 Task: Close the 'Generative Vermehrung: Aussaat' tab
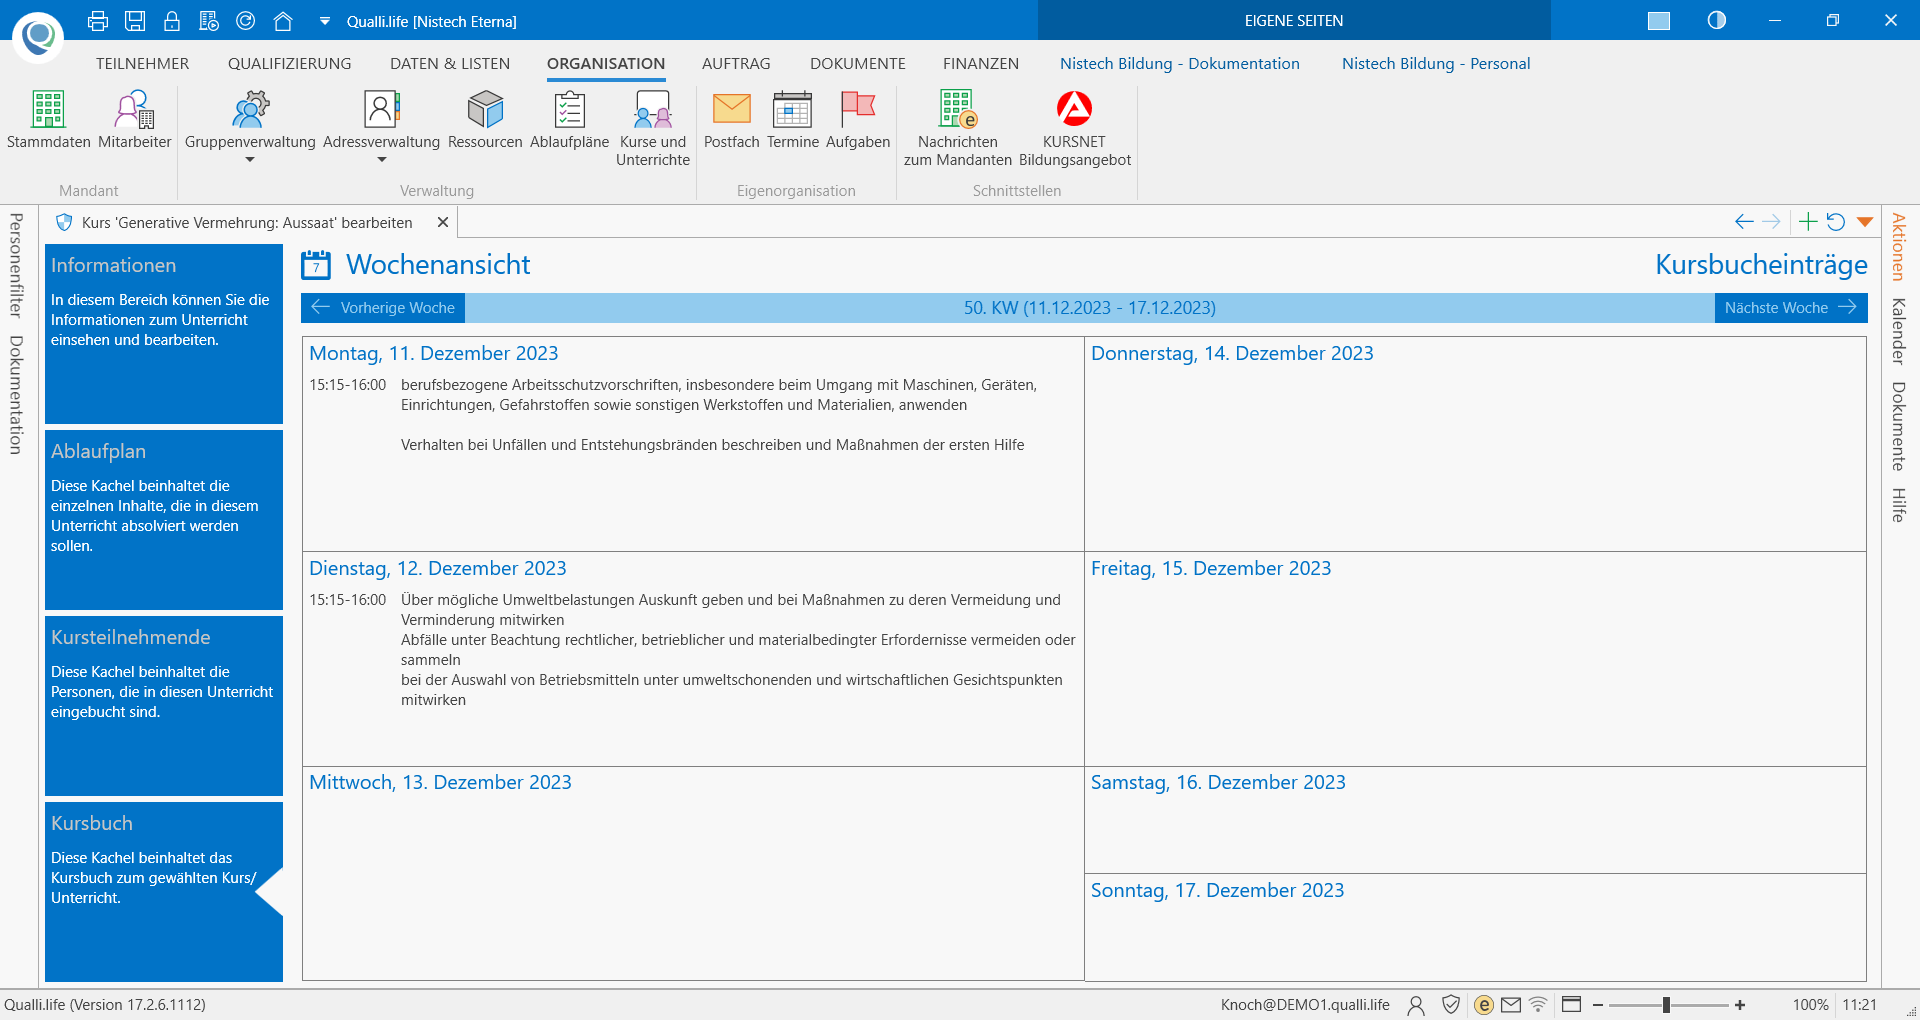pyautogui.click(x=443, y=222)
